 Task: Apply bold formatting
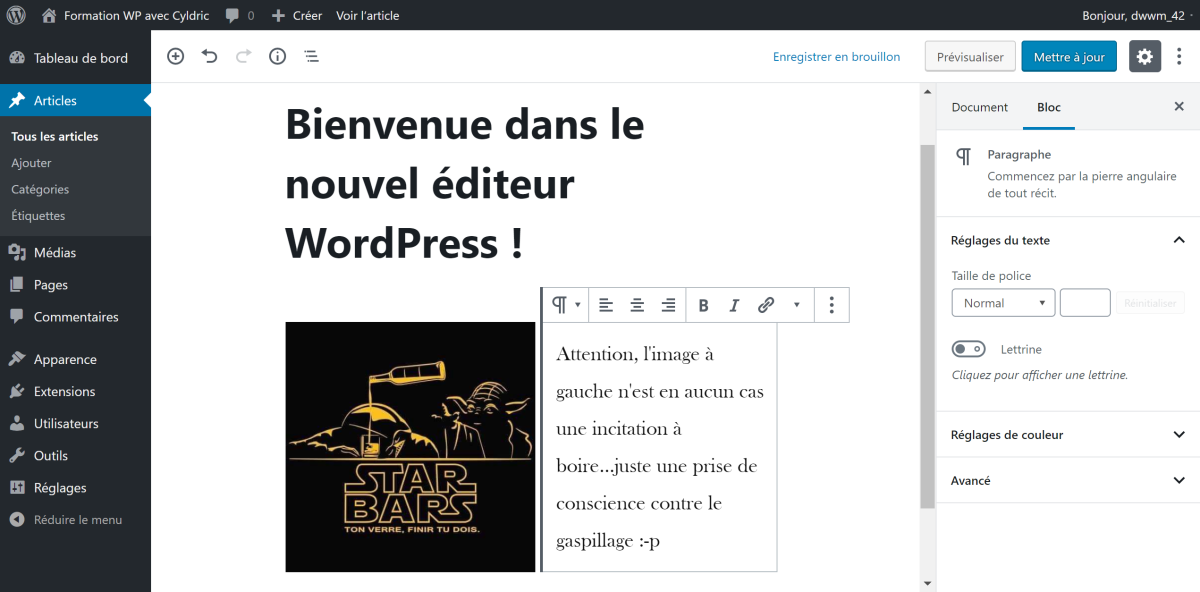coord(703,305)
